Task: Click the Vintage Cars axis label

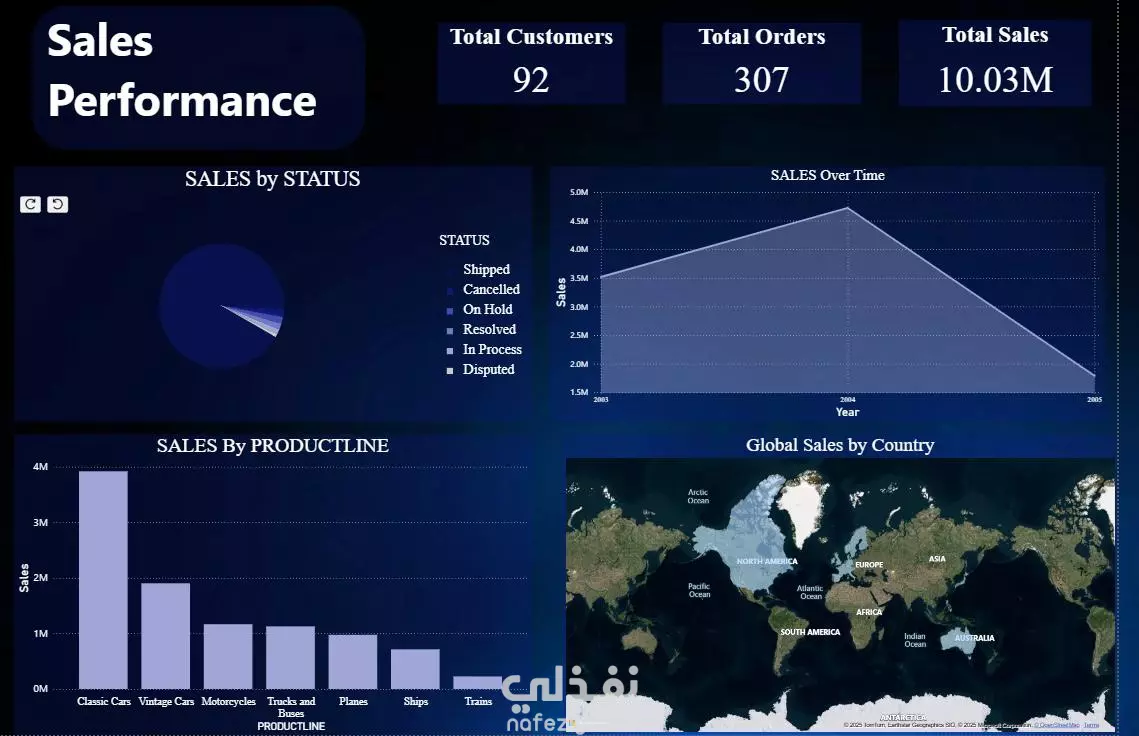Action: pyautogui.click(x=166, y=701)
